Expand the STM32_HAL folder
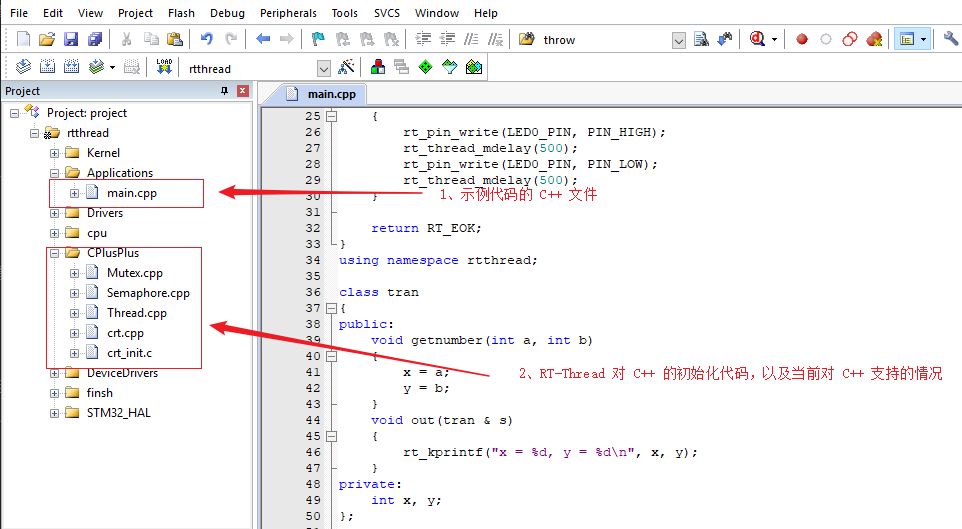This screenshot has width=962, height=529. point(55,414)
